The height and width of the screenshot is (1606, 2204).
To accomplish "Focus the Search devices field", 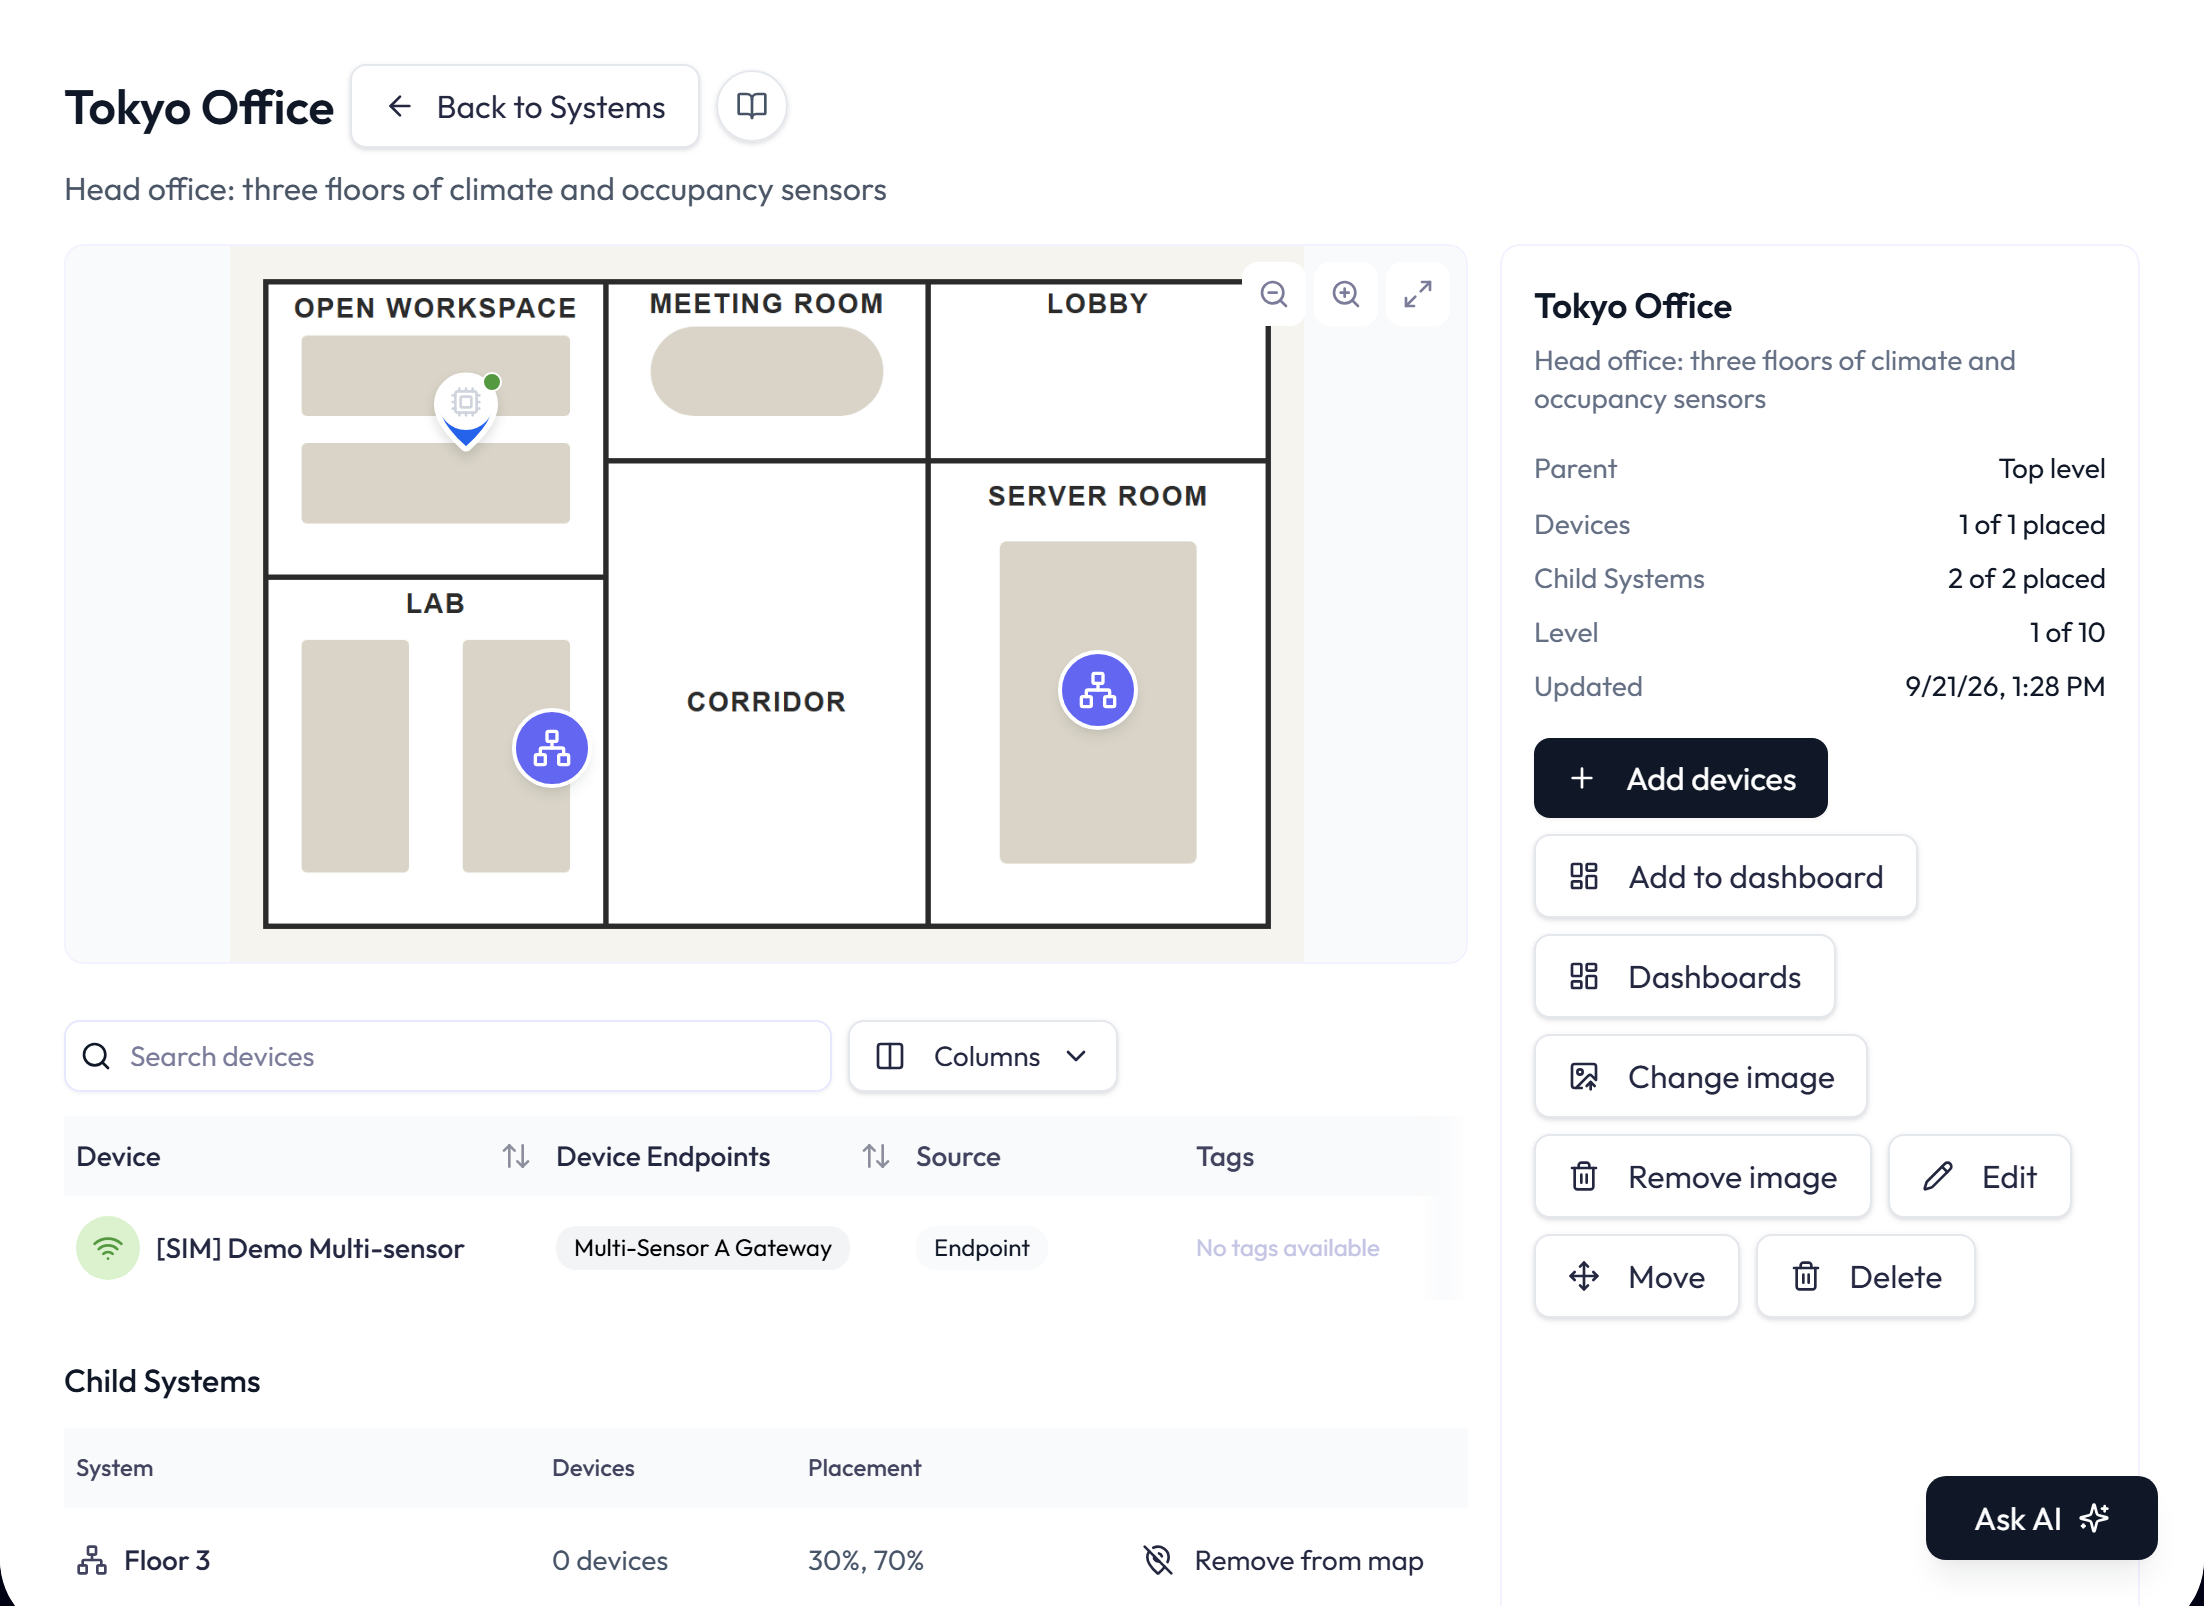I will coord(447,1056).
